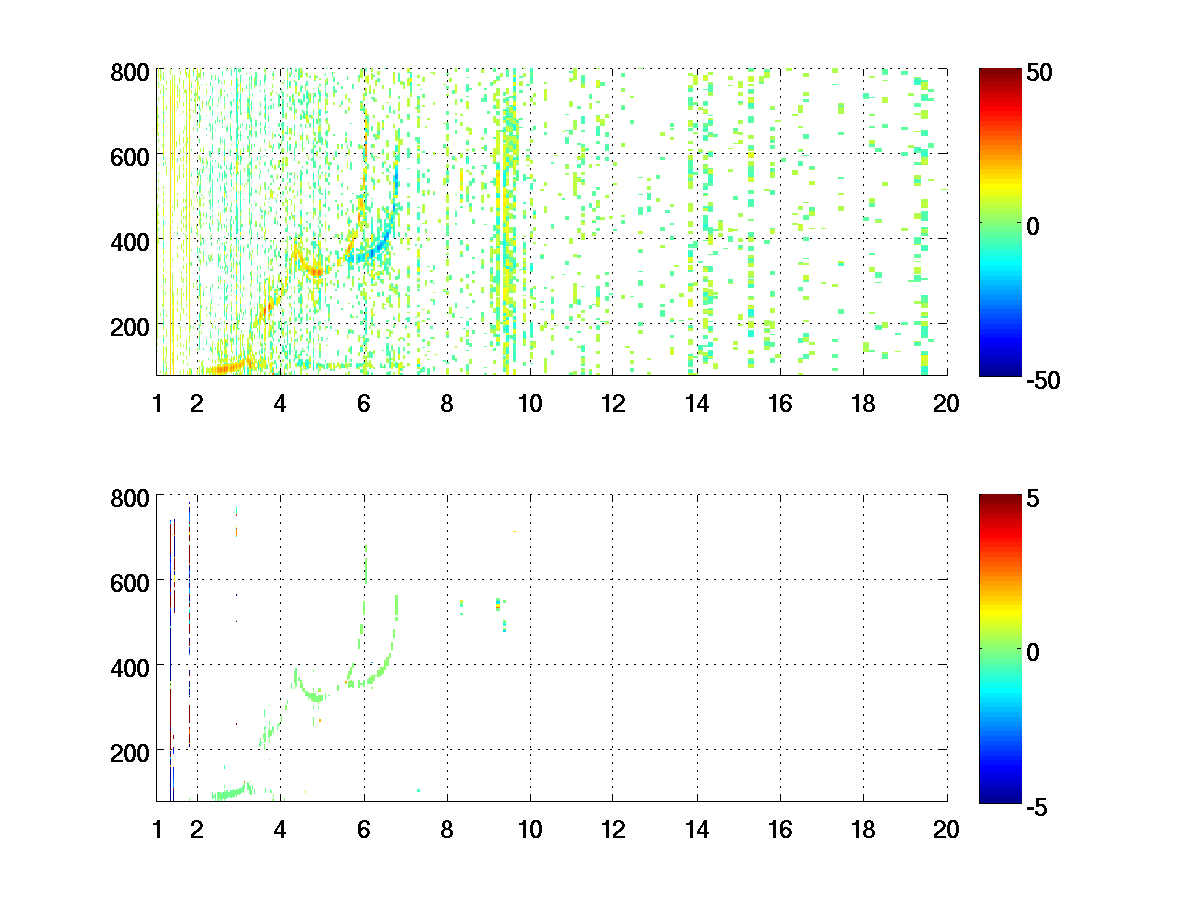Click x-axis label 20 on lower plot
The image size is (1200, 900).
coord(946,829)
